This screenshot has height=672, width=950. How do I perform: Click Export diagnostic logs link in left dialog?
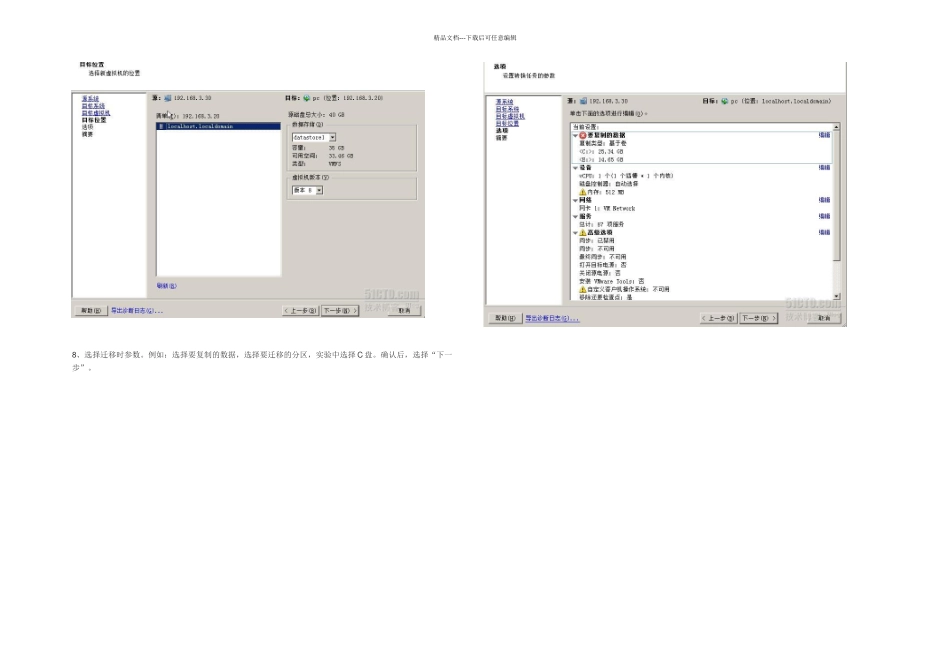137,311
